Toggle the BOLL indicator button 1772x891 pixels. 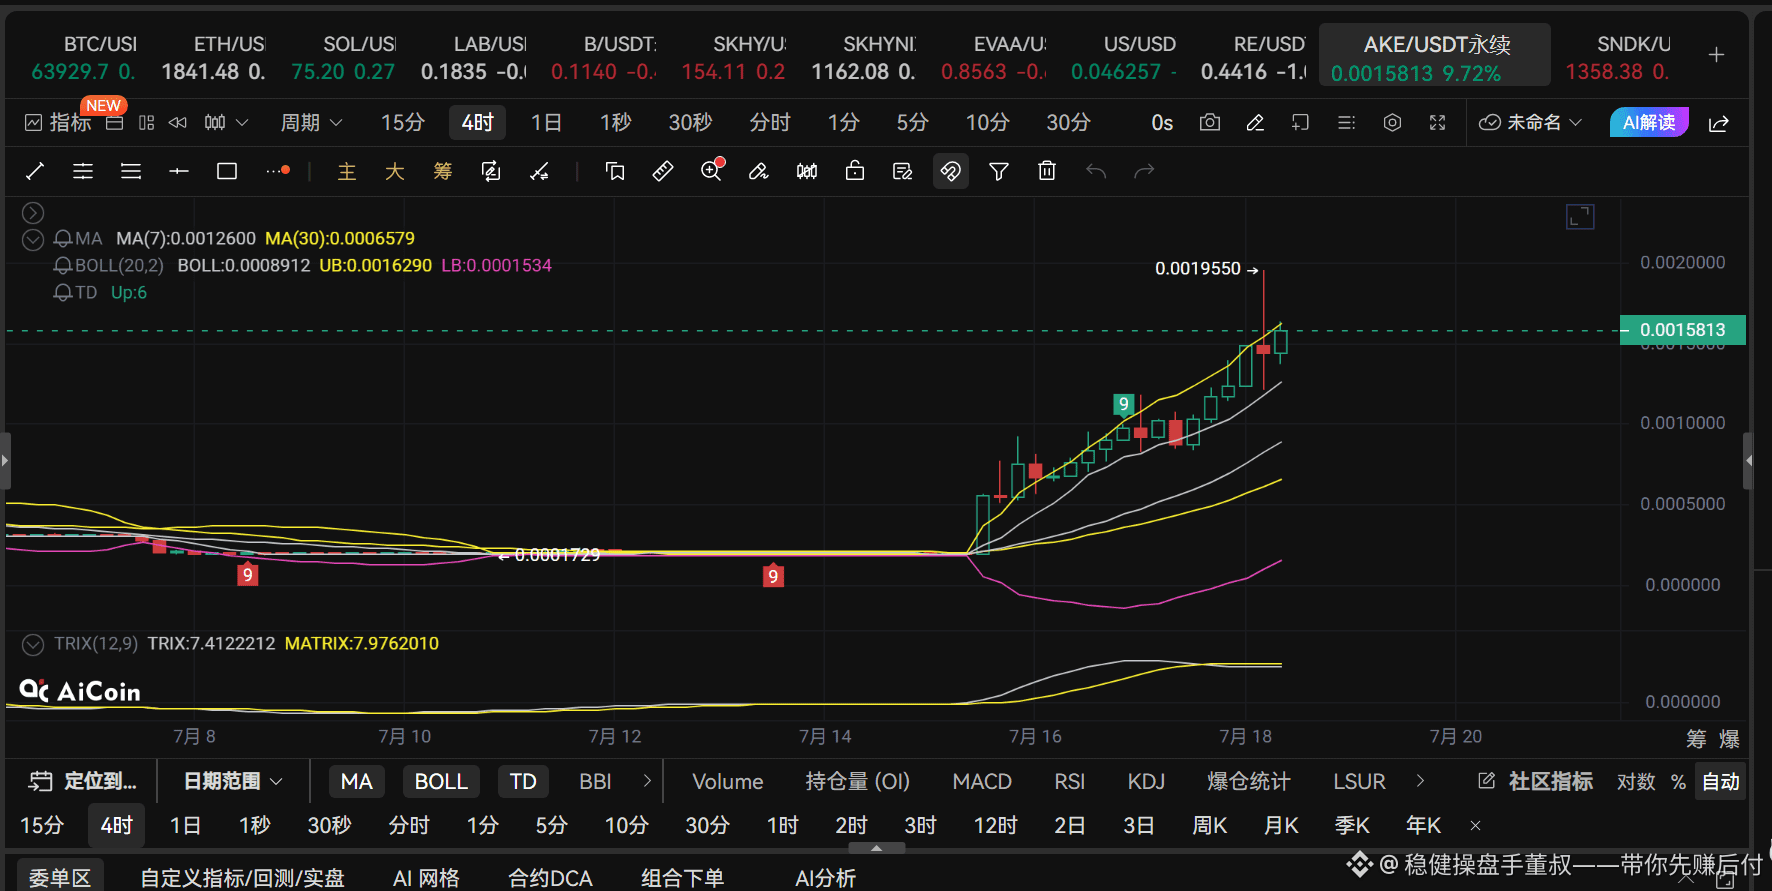click(x=441, y=781)
